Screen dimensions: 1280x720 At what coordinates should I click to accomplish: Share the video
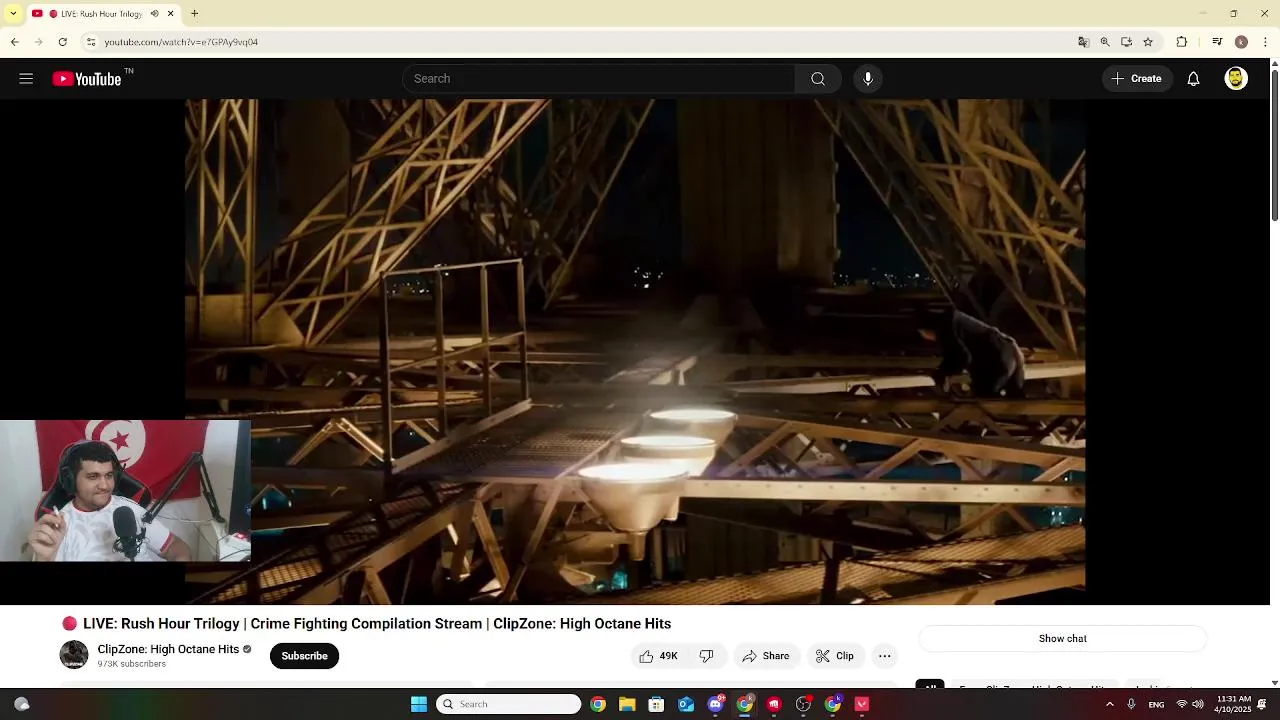[765, 656]
